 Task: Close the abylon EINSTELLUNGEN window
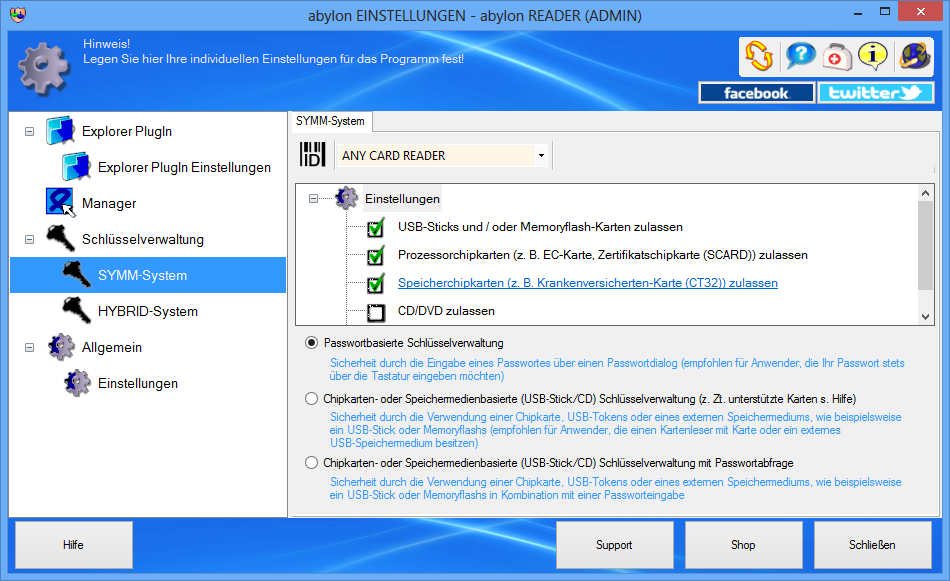tap(921, 12)
